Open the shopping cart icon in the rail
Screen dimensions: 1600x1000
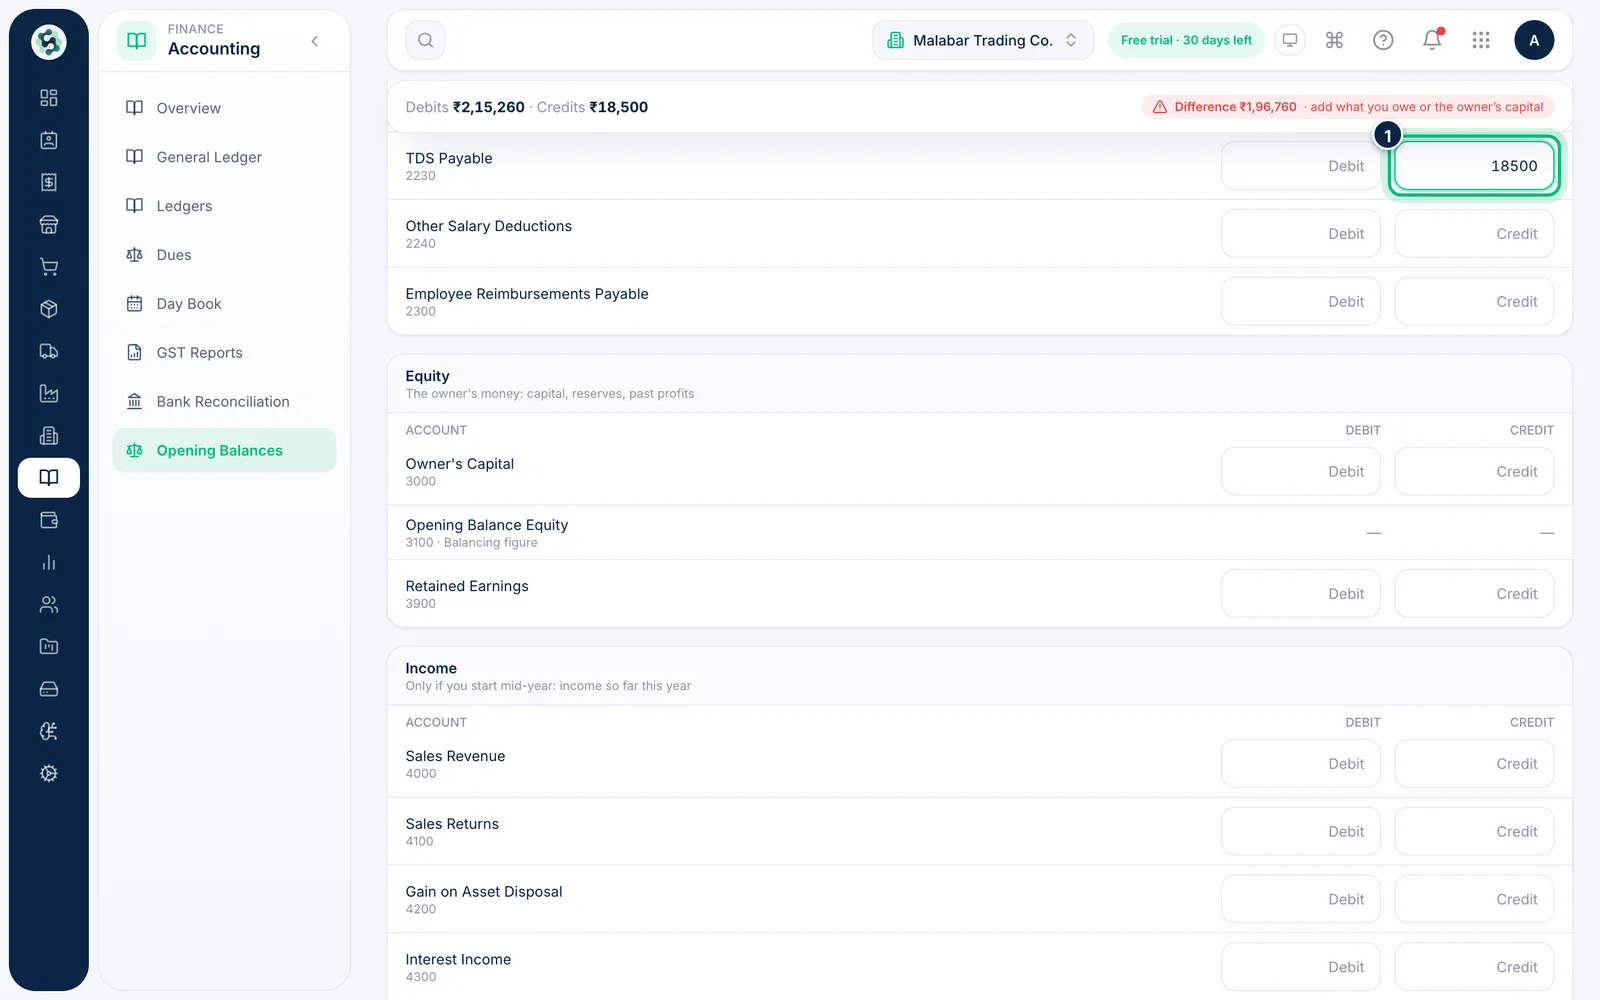[48, 267]
